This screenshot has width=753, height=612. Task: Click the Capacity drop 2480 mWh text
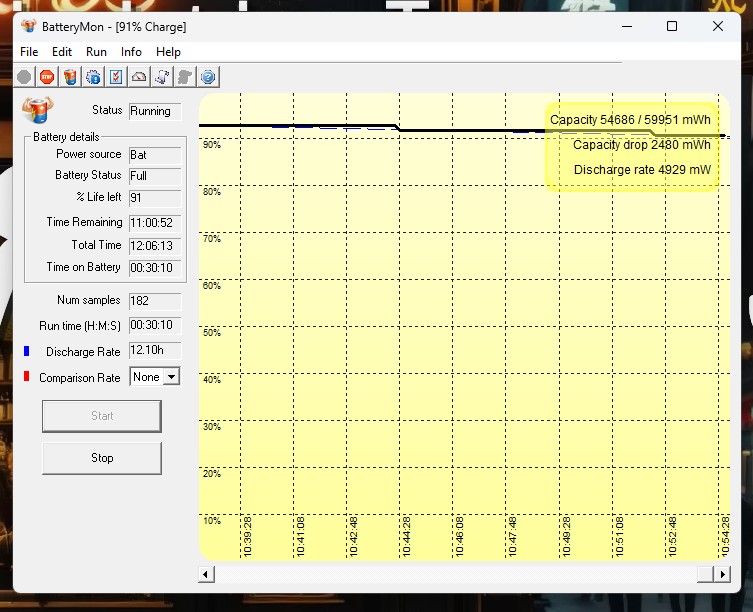pyautogui.click(x=642, y=145)
